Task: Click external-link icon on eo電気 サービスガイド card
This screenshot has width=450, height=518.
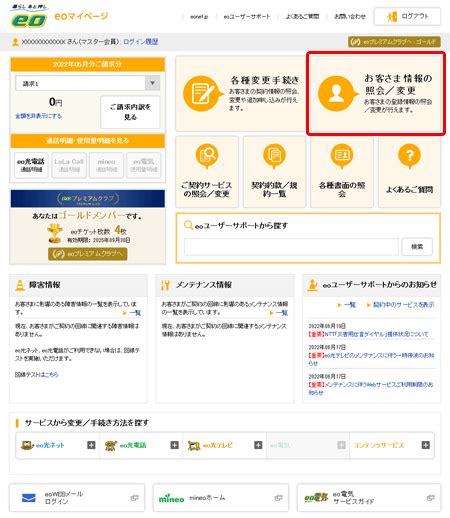Action: point(431,498)
